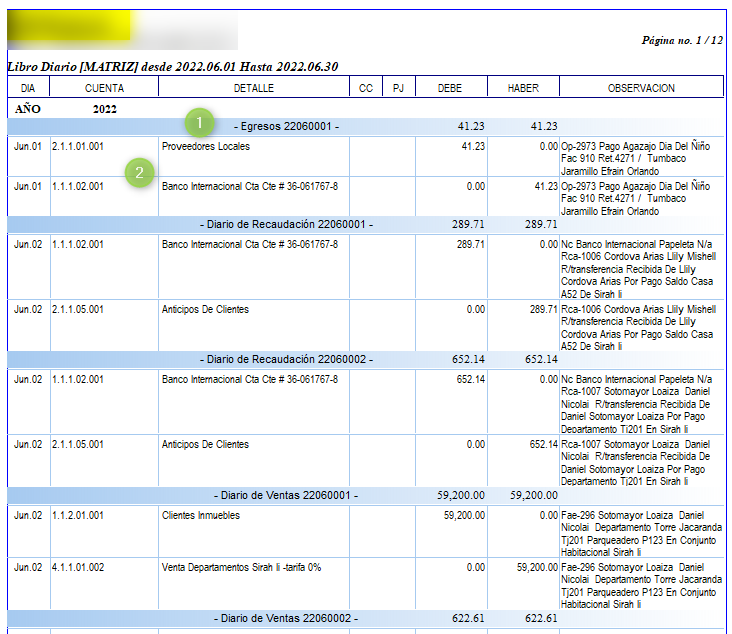The height and width of the screenshot is (634, 732).
Task: Click the Egresos 22060001 group row
Action: pos(285,127)
